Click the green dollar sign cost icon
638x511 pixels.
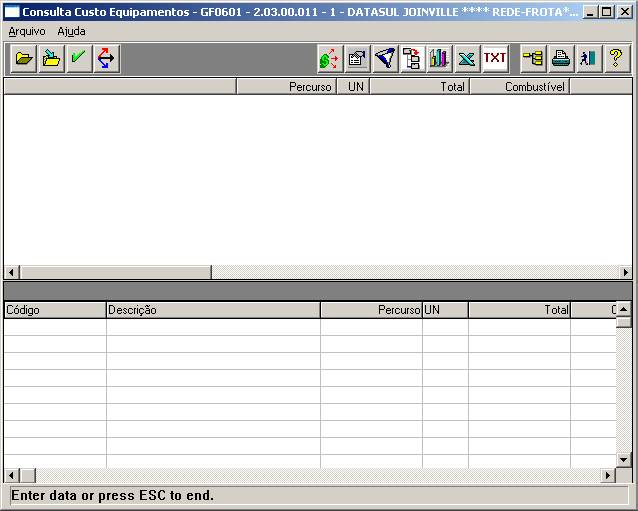pyautogui.click(x=330, y=59)
